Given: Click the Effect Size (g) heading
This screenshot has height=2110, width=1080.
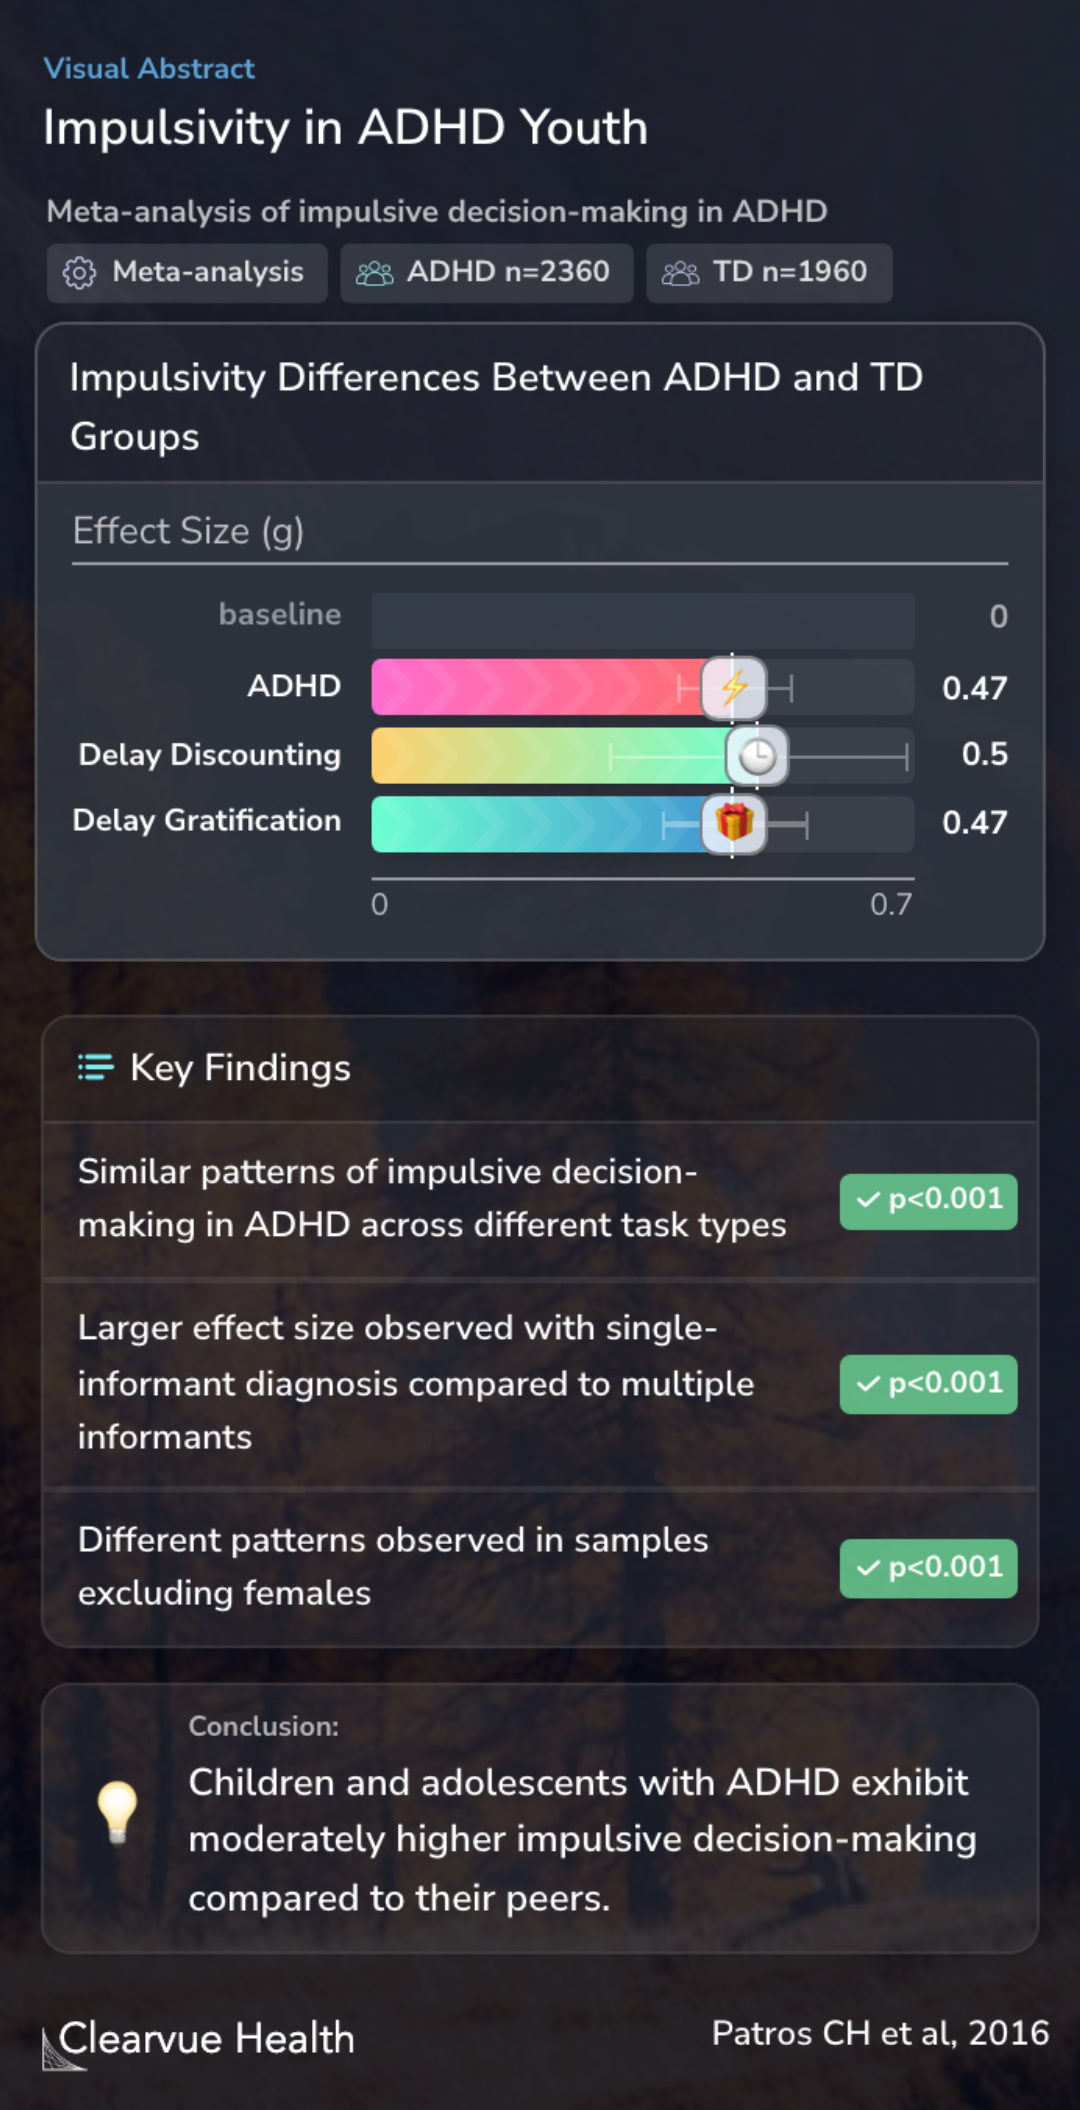Looking at the screenshot, I should click(x=188, y=531).
